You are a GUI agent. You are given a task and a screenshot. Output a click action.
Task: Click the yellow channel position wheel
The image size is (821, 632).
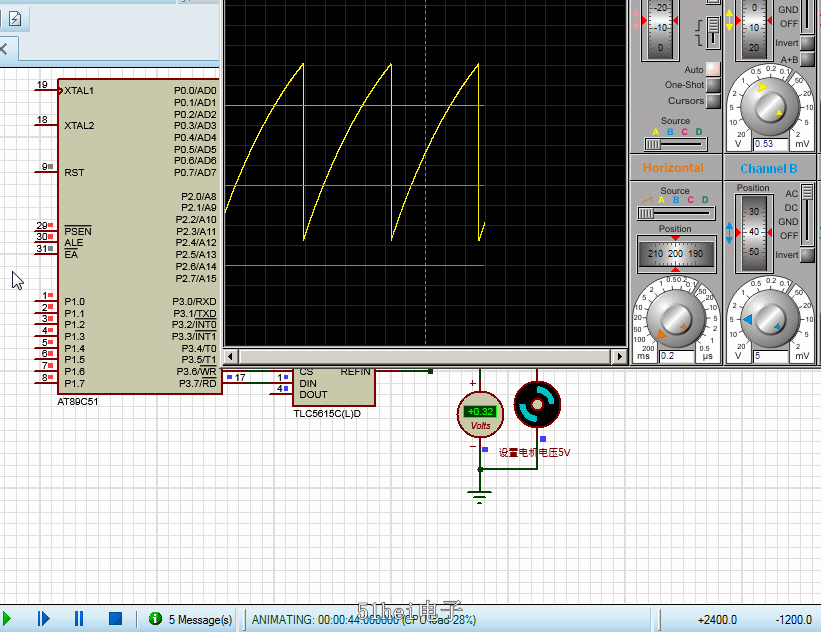click(753, 29)
